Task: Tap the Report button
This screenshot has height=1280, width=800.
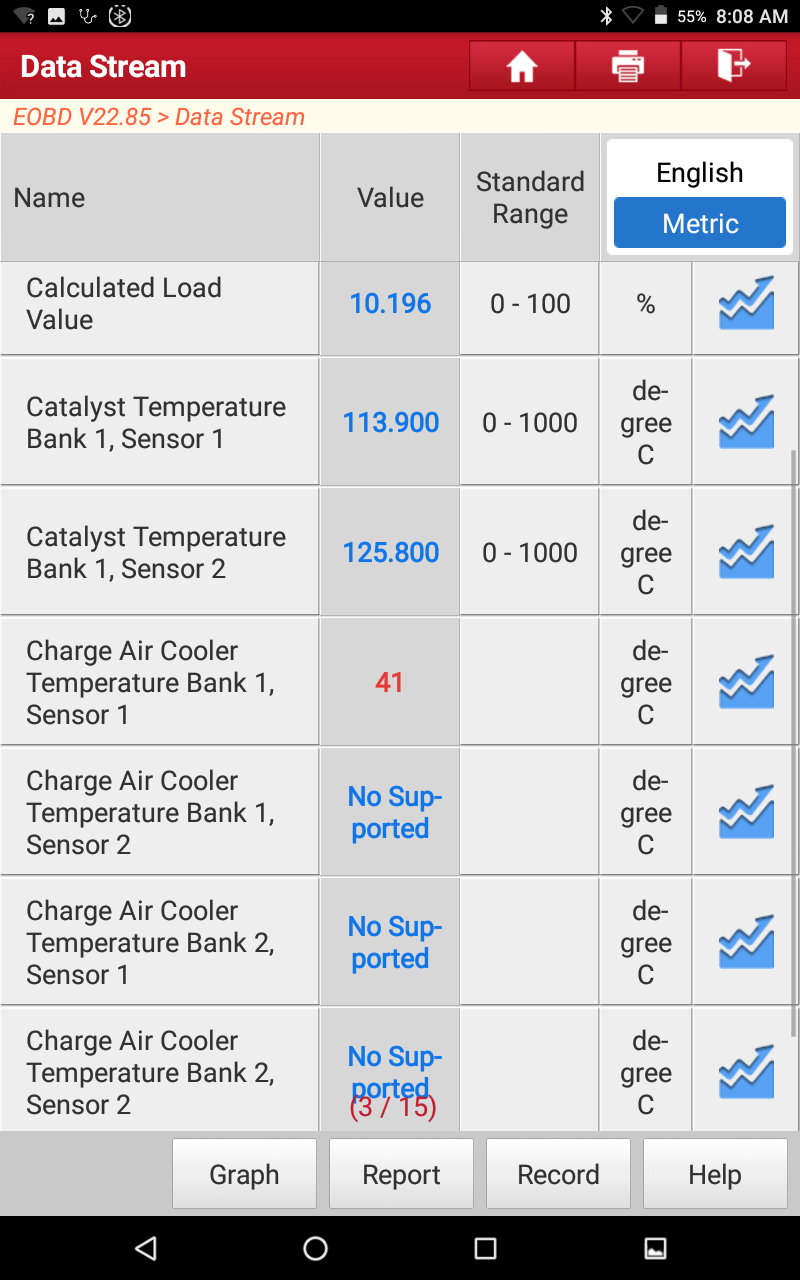Action: click(401, 1174)
